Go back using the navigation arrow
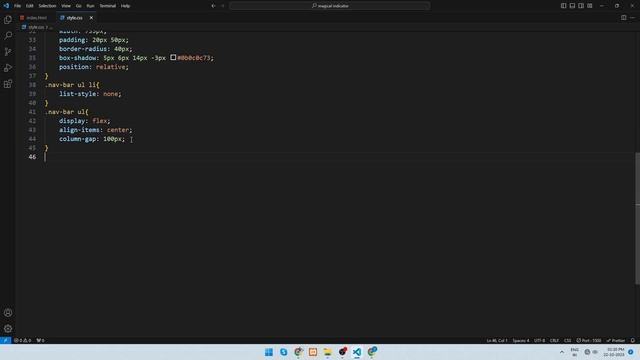The image size is (640, 360). coord(213,6)
